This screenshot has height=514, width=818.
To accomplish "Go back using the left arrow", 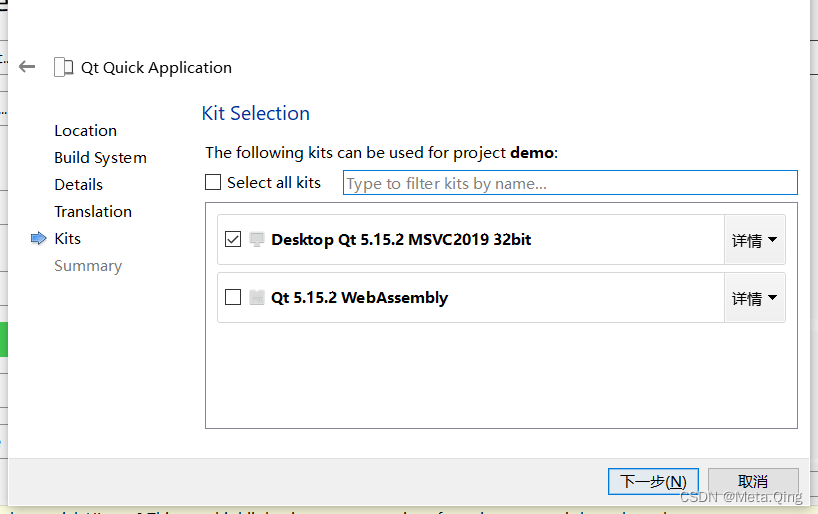I will 27,67.
